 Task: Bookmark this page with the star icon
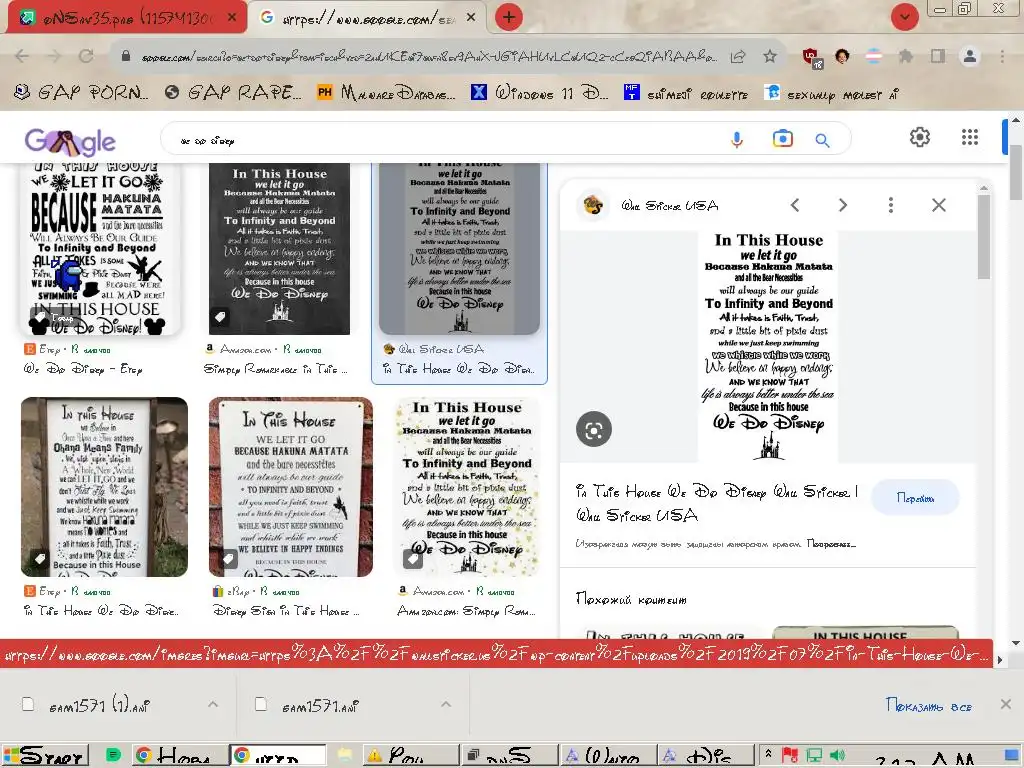click(770, 57)
